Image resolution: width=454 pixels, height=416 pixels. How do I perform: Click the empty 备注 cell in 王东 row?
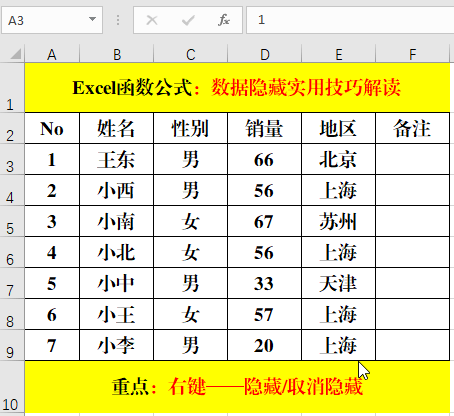(412, 159)
